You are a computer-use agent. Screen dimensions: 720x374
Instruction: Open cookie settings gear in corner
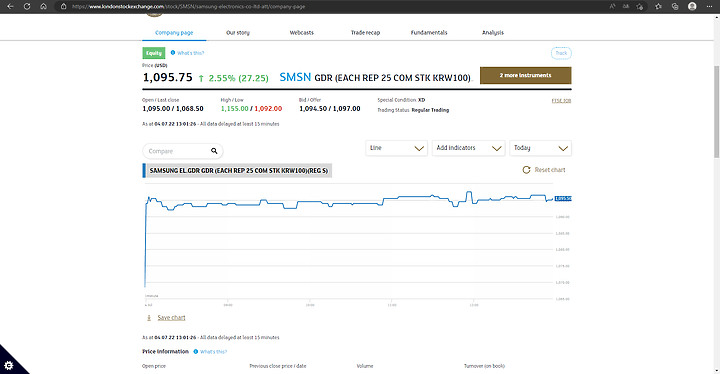coord(9,366)
